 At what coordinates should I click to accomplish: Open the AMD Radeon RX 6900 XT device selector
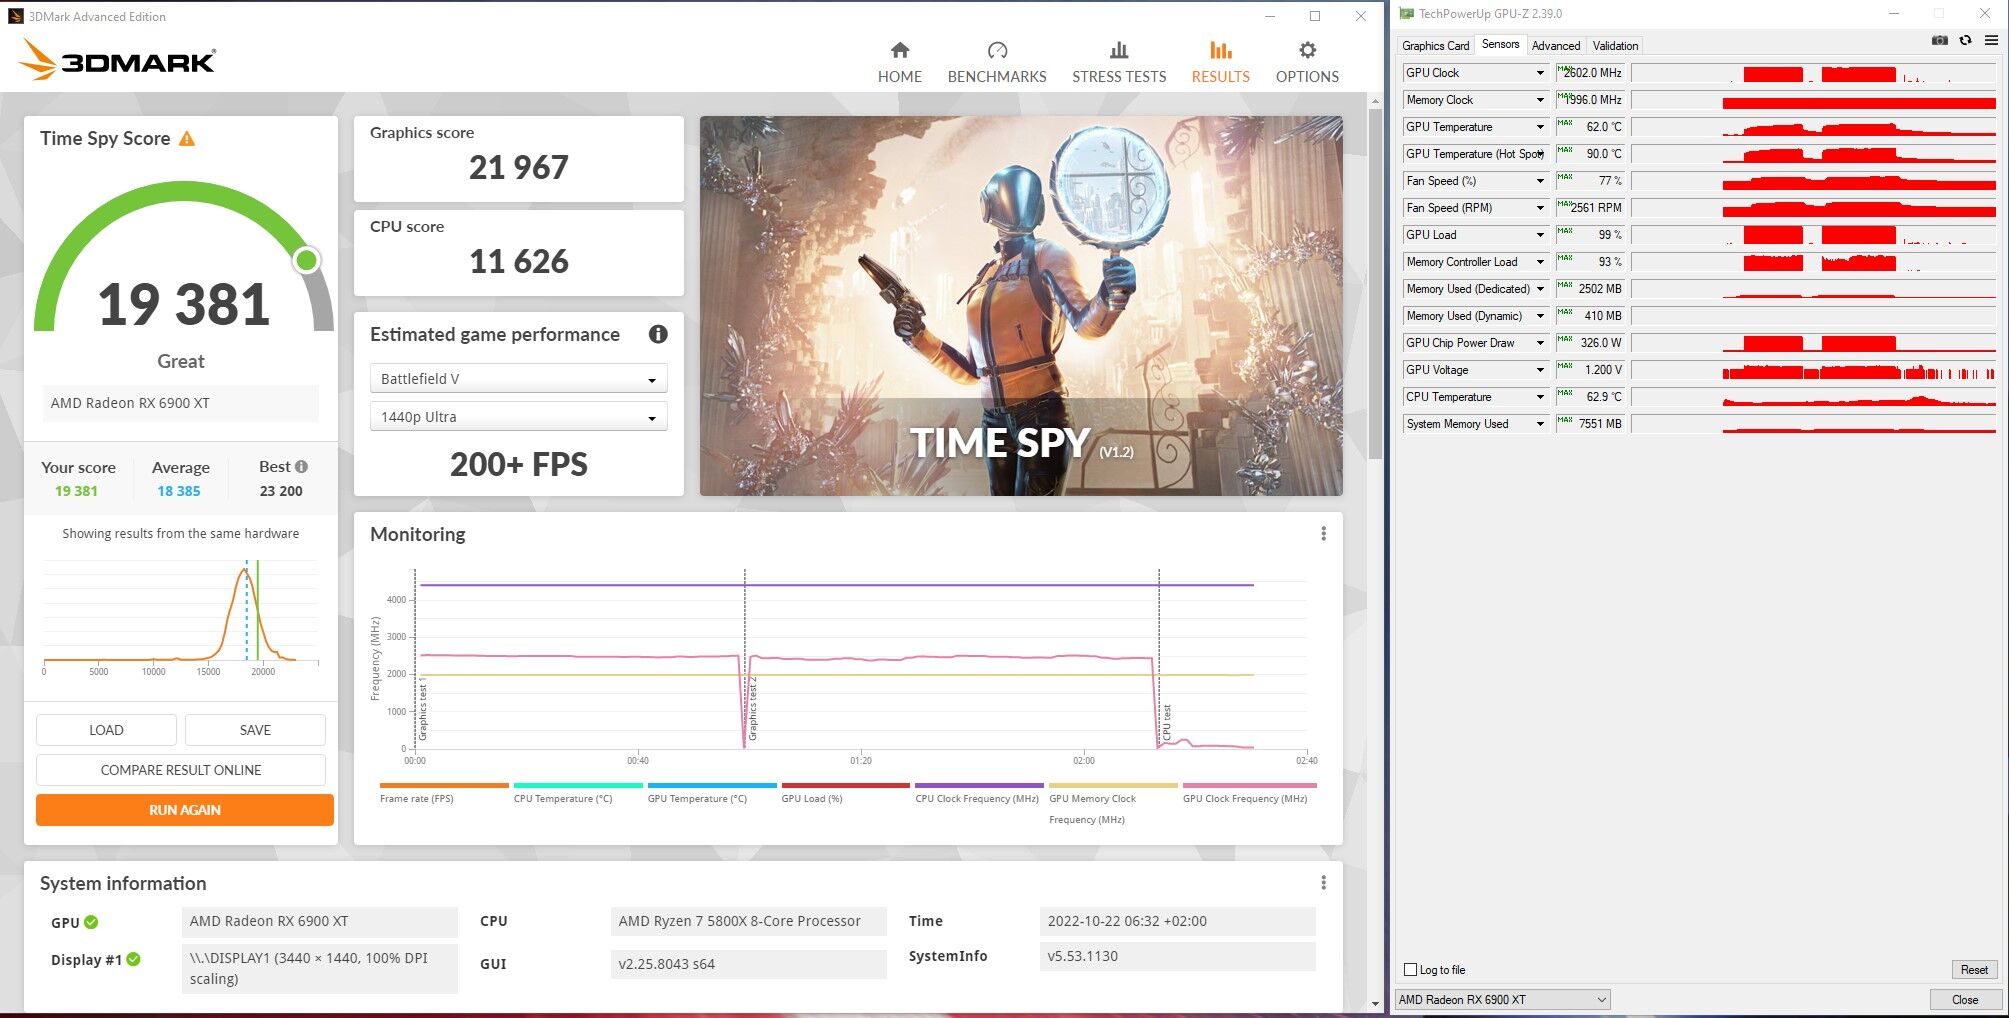[1502, 999]
